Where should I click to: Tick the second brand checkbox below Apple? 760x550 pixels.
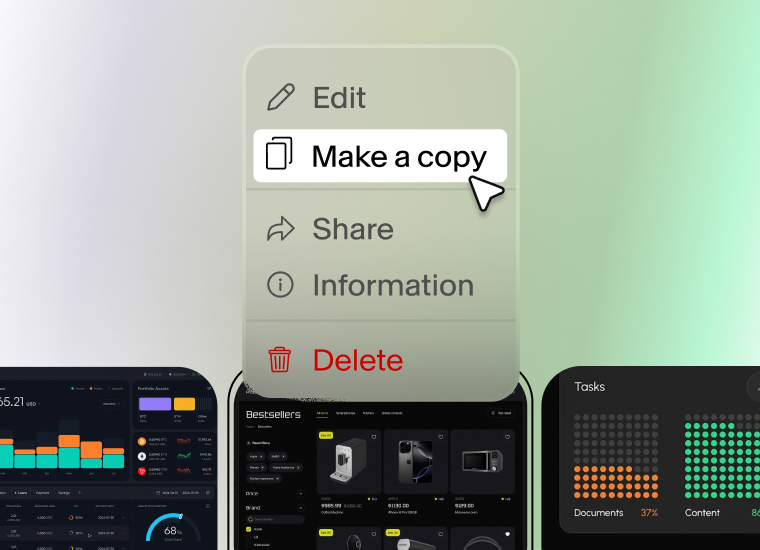(249, 537)
